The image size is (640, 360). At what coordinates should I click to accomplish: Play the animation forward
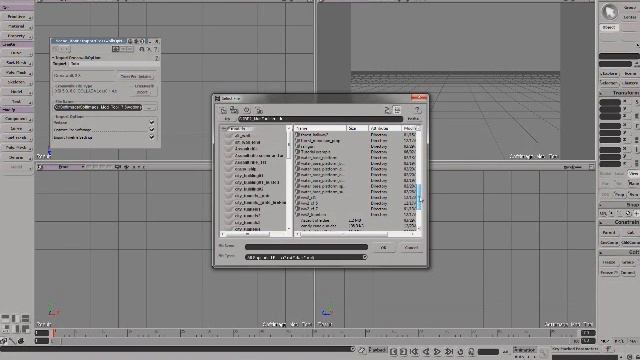pyautogui.click(x=437, y=351)
